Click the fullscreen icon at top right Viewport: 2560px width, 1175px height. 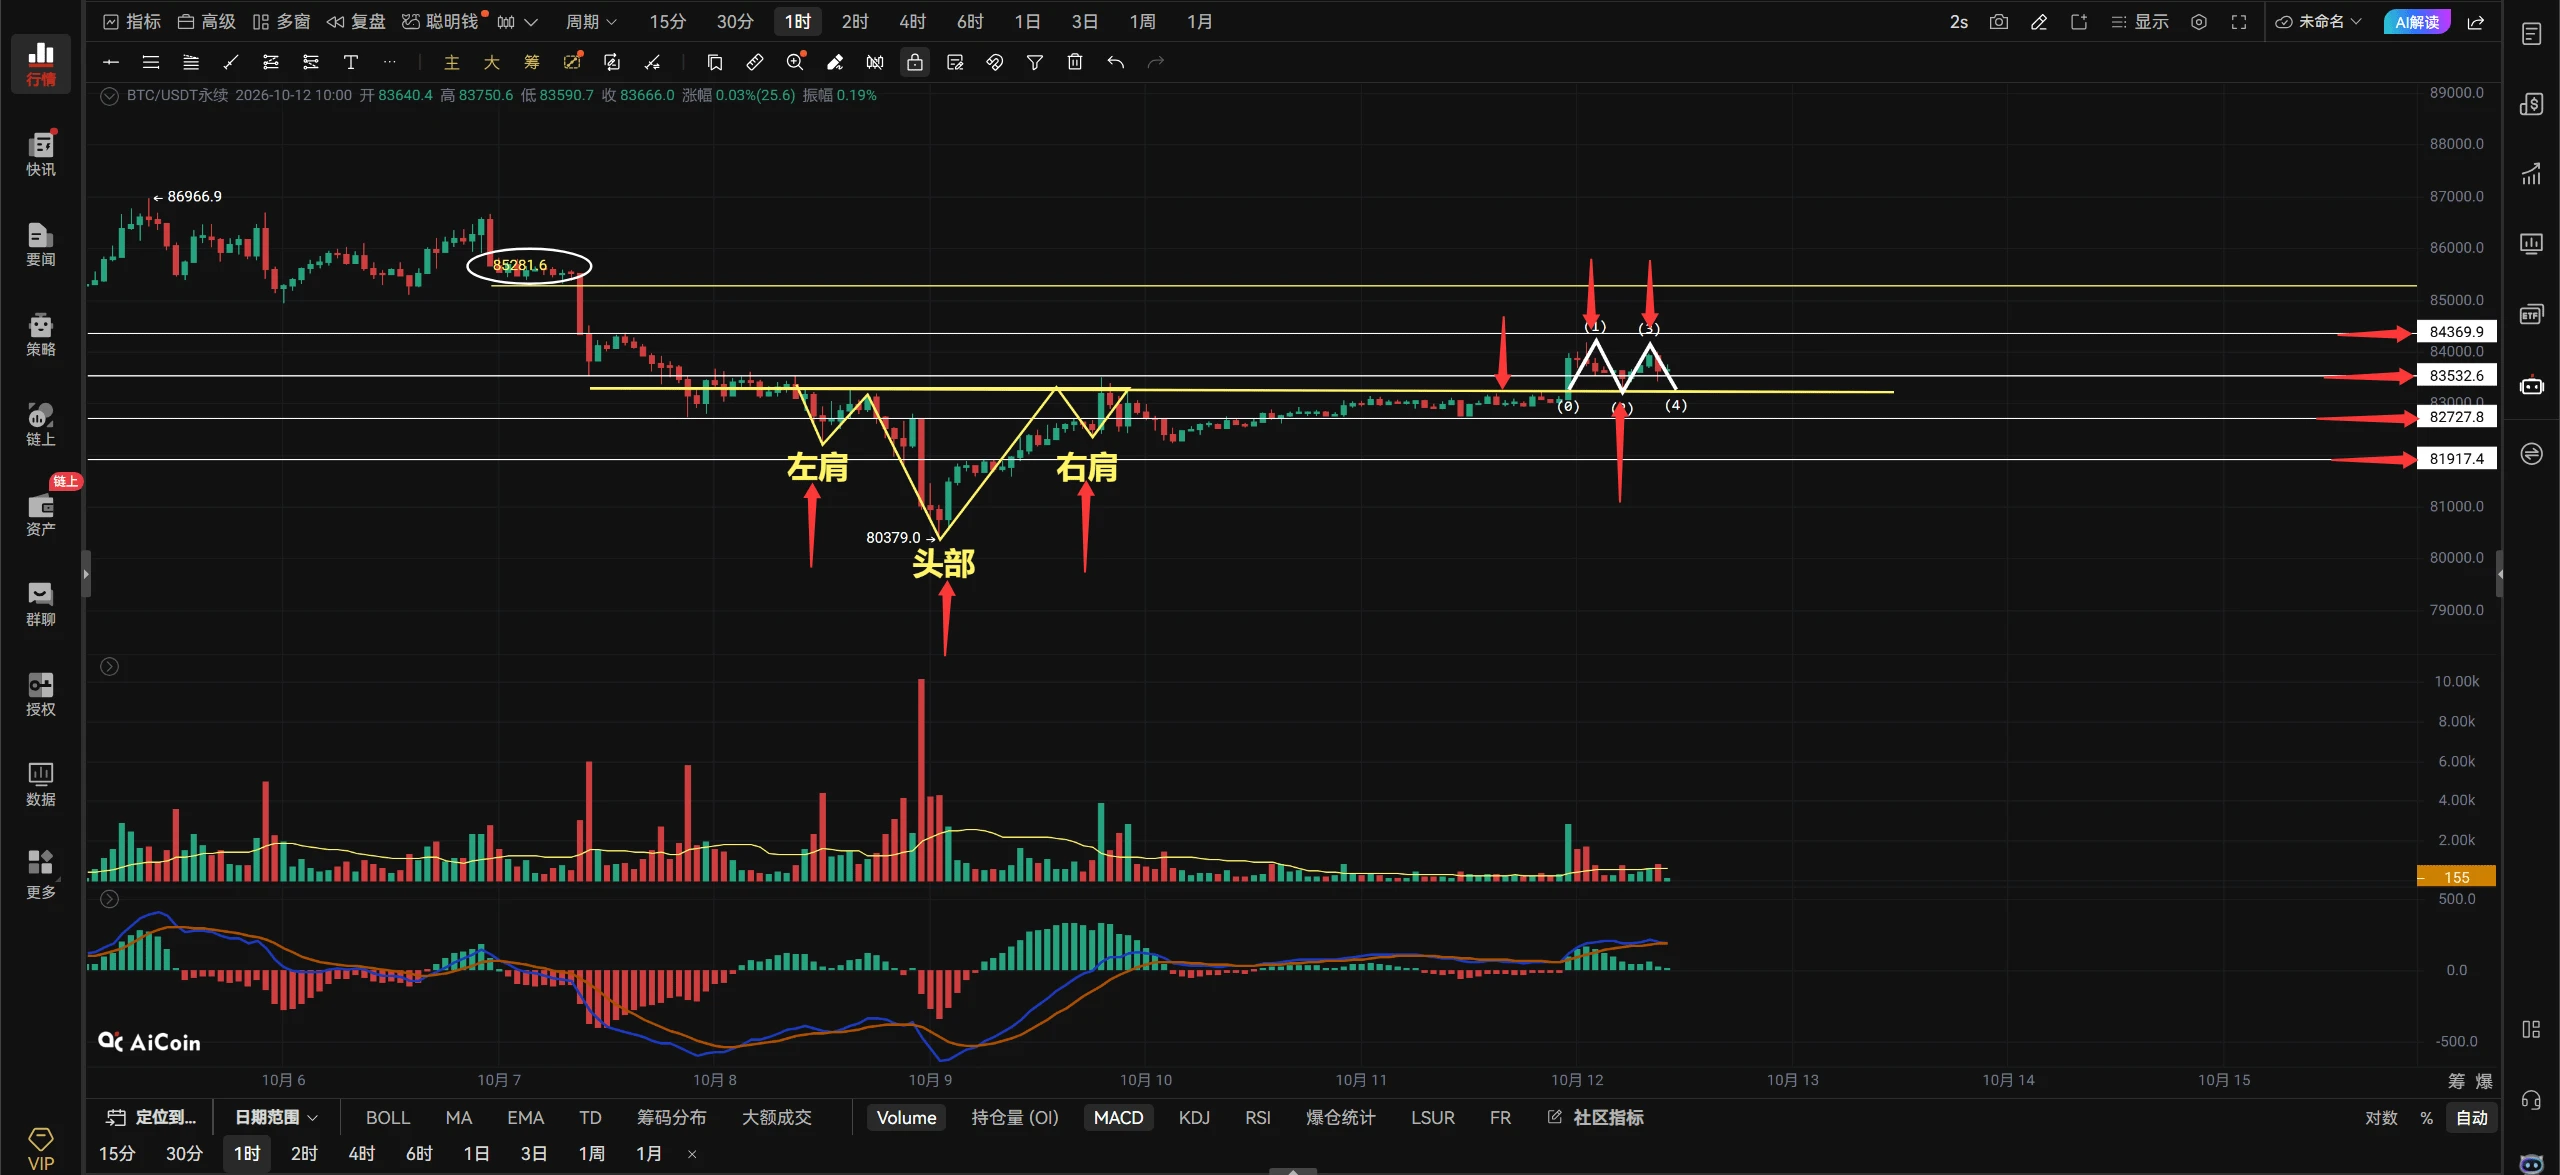2239,22
